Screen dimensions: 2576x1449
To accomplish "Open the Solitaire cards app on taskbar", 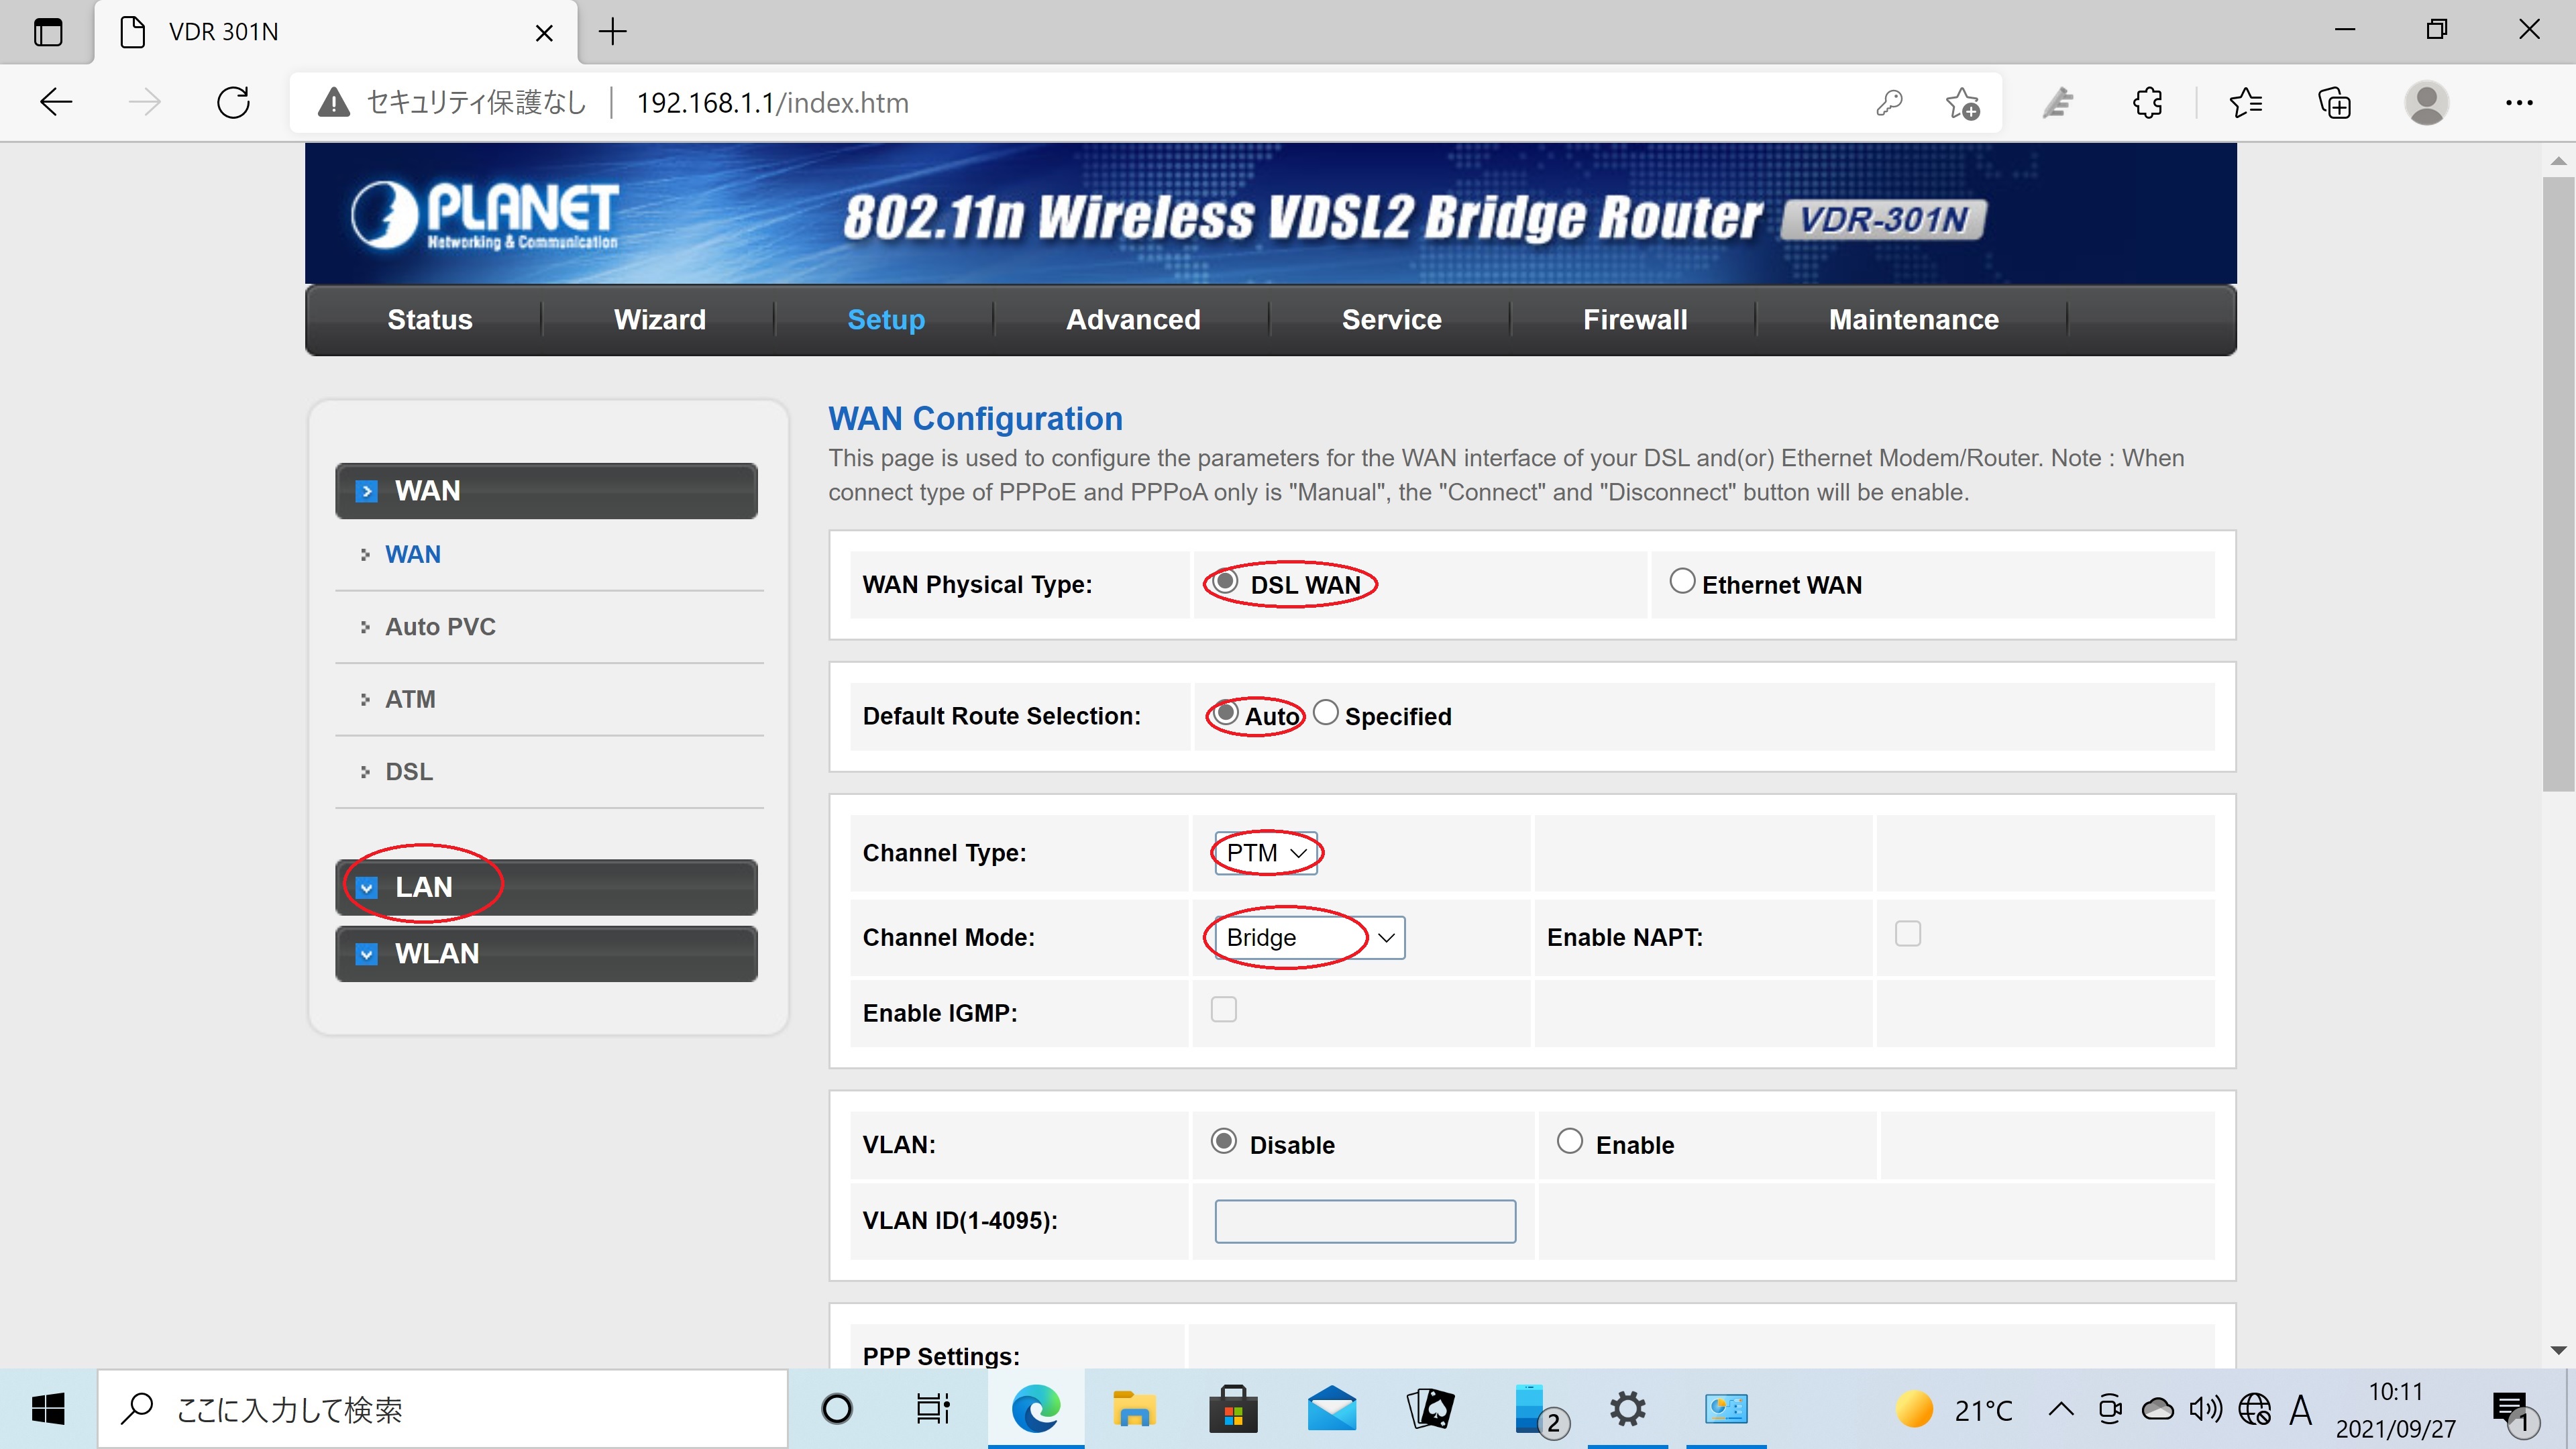I will click(1430, 1409).
